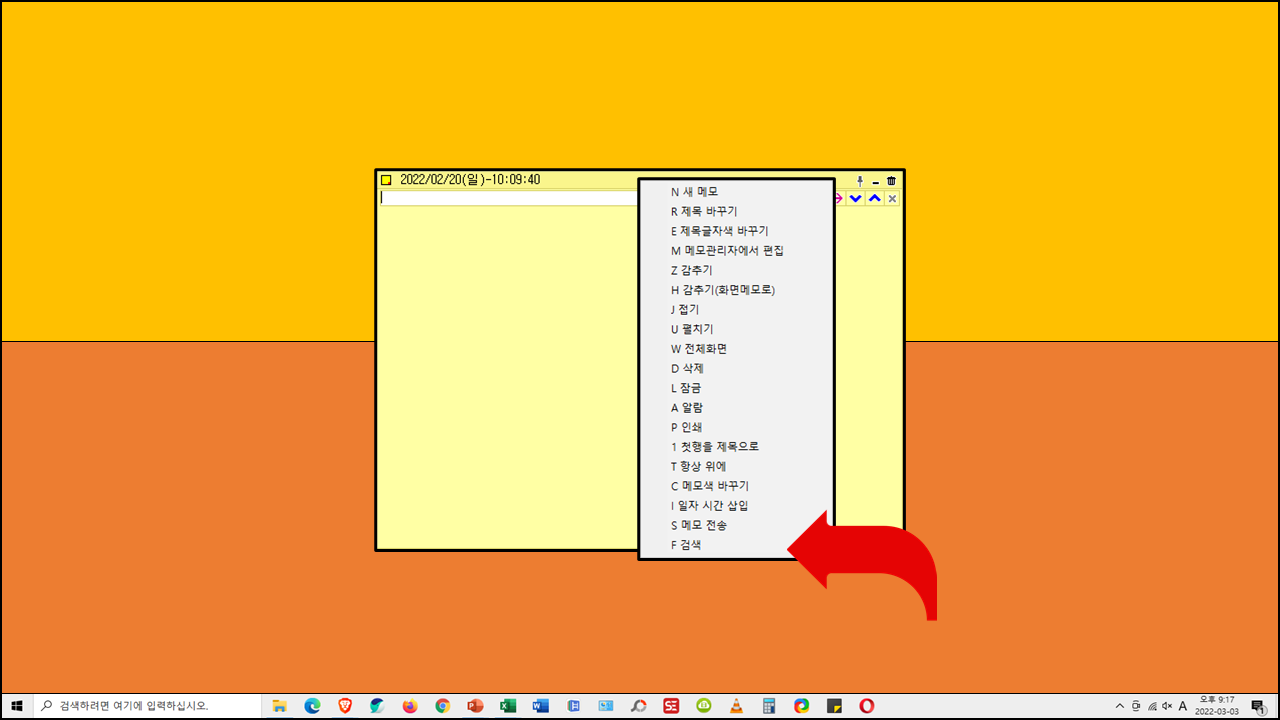Open the network status tray icon
The height and width of the screenshot is (720, 1280).
[1152, 706]
